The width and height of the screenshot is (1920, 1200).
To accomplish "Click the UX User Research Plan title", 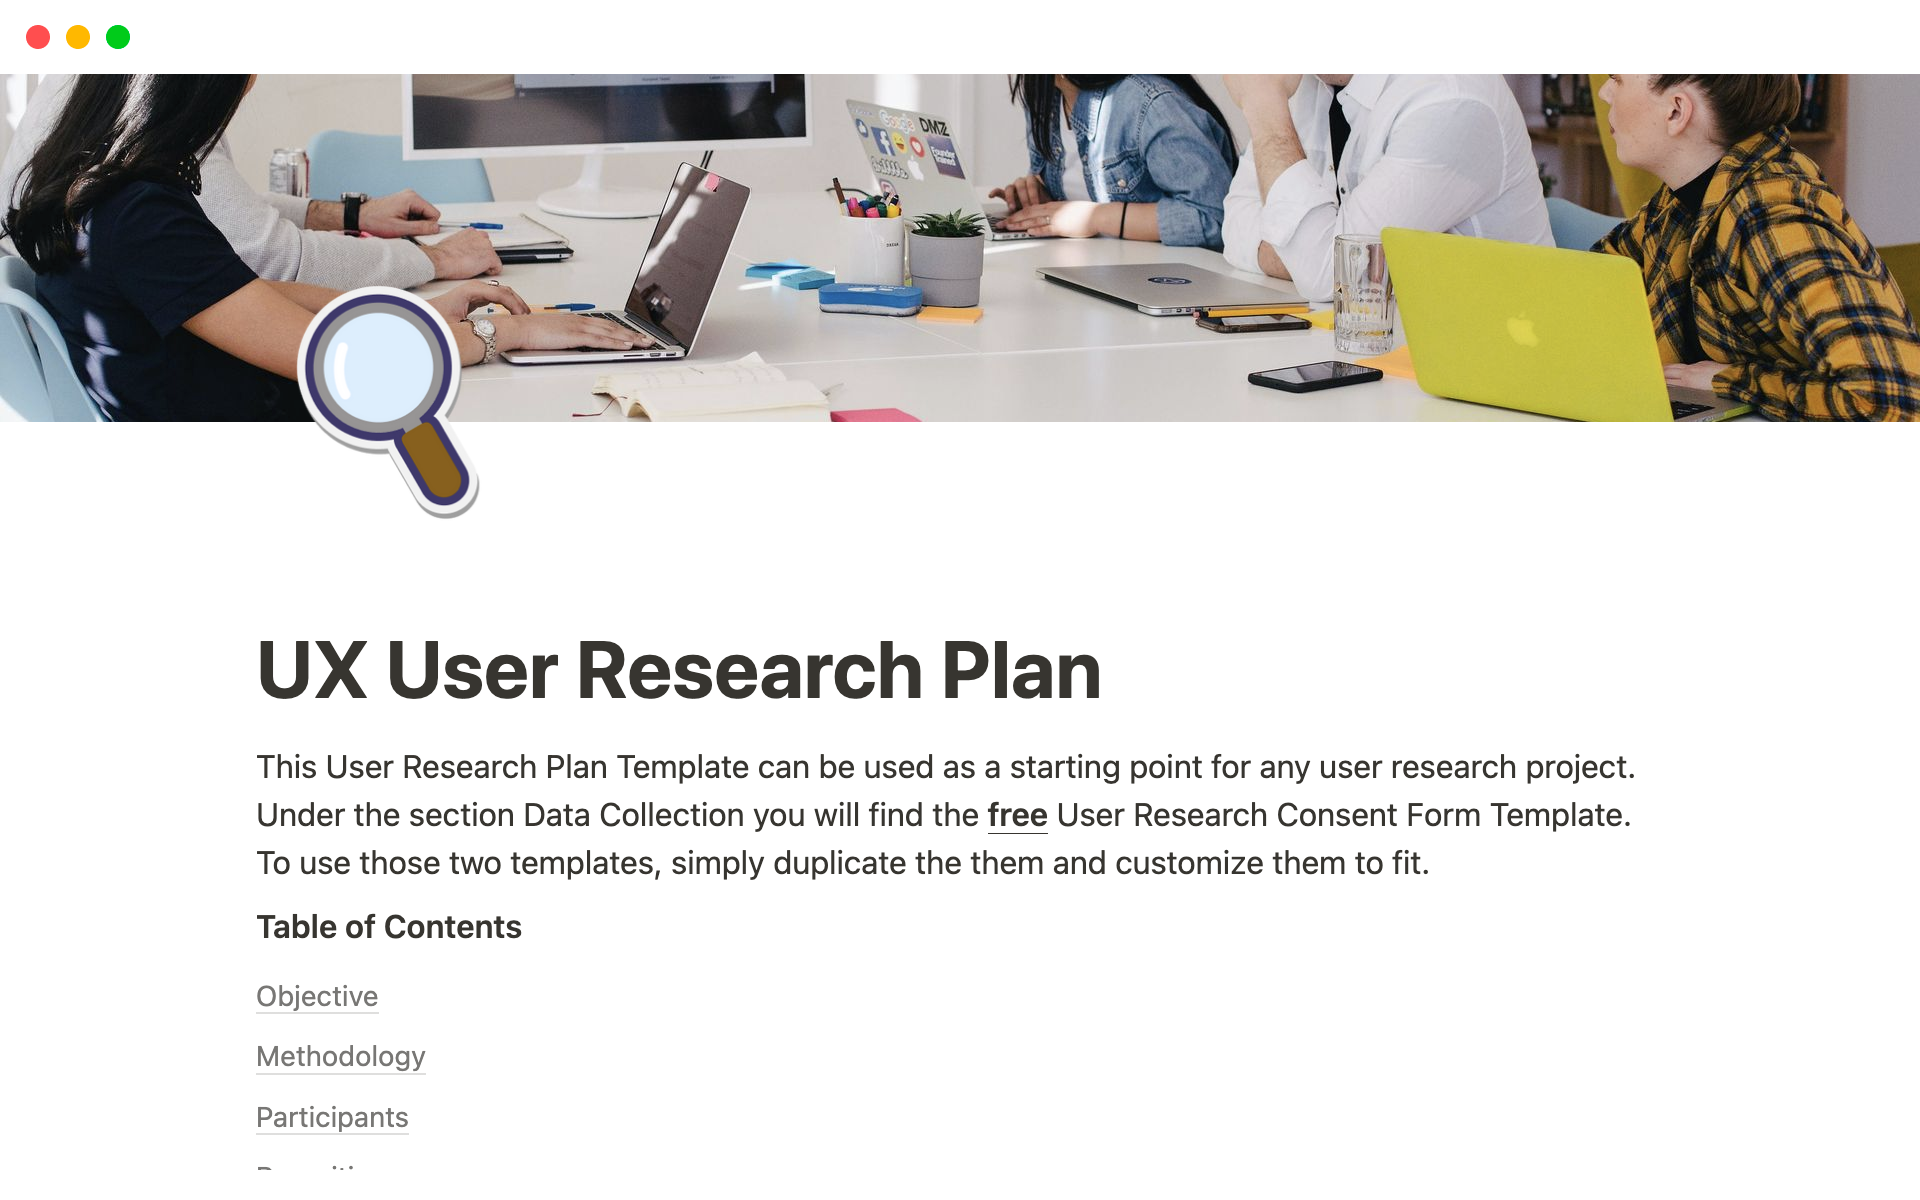I will 679,671.
